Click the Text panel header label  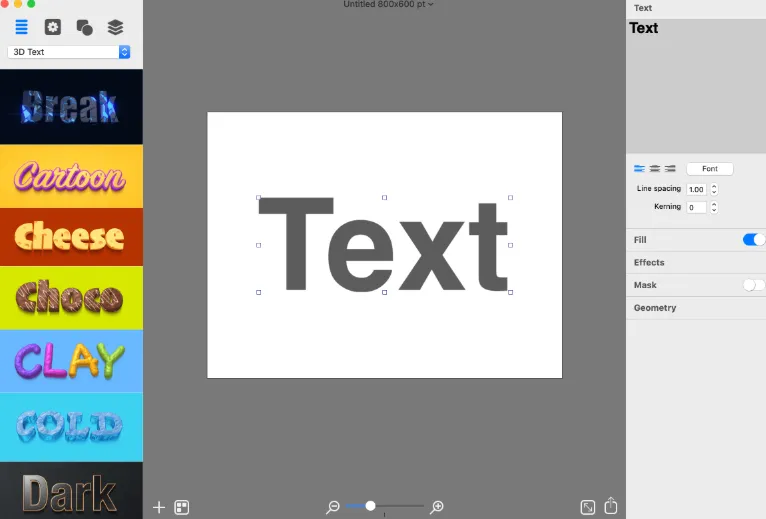[643, 8]
